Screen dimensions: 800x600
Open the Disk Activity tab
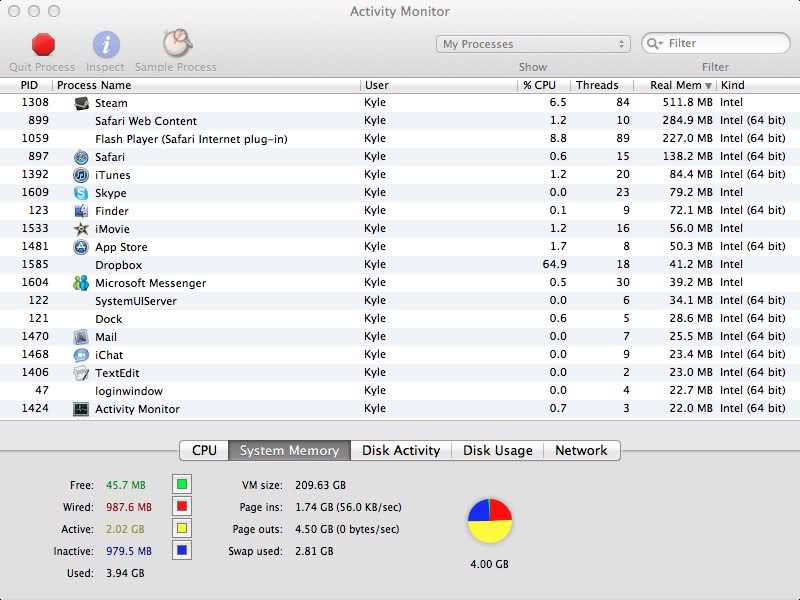pos(401,451)
